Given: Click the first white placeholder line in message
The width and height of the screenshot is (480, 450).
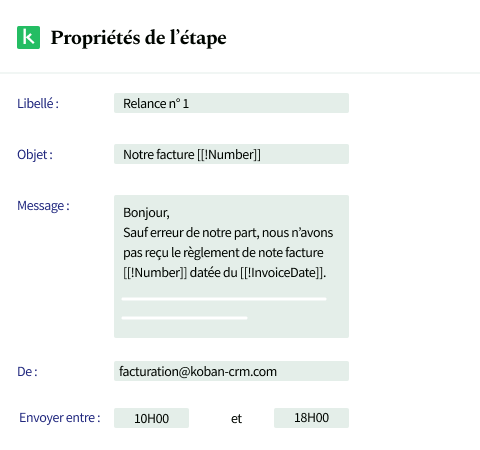Looking at the screenshot, I should point(224,299).
